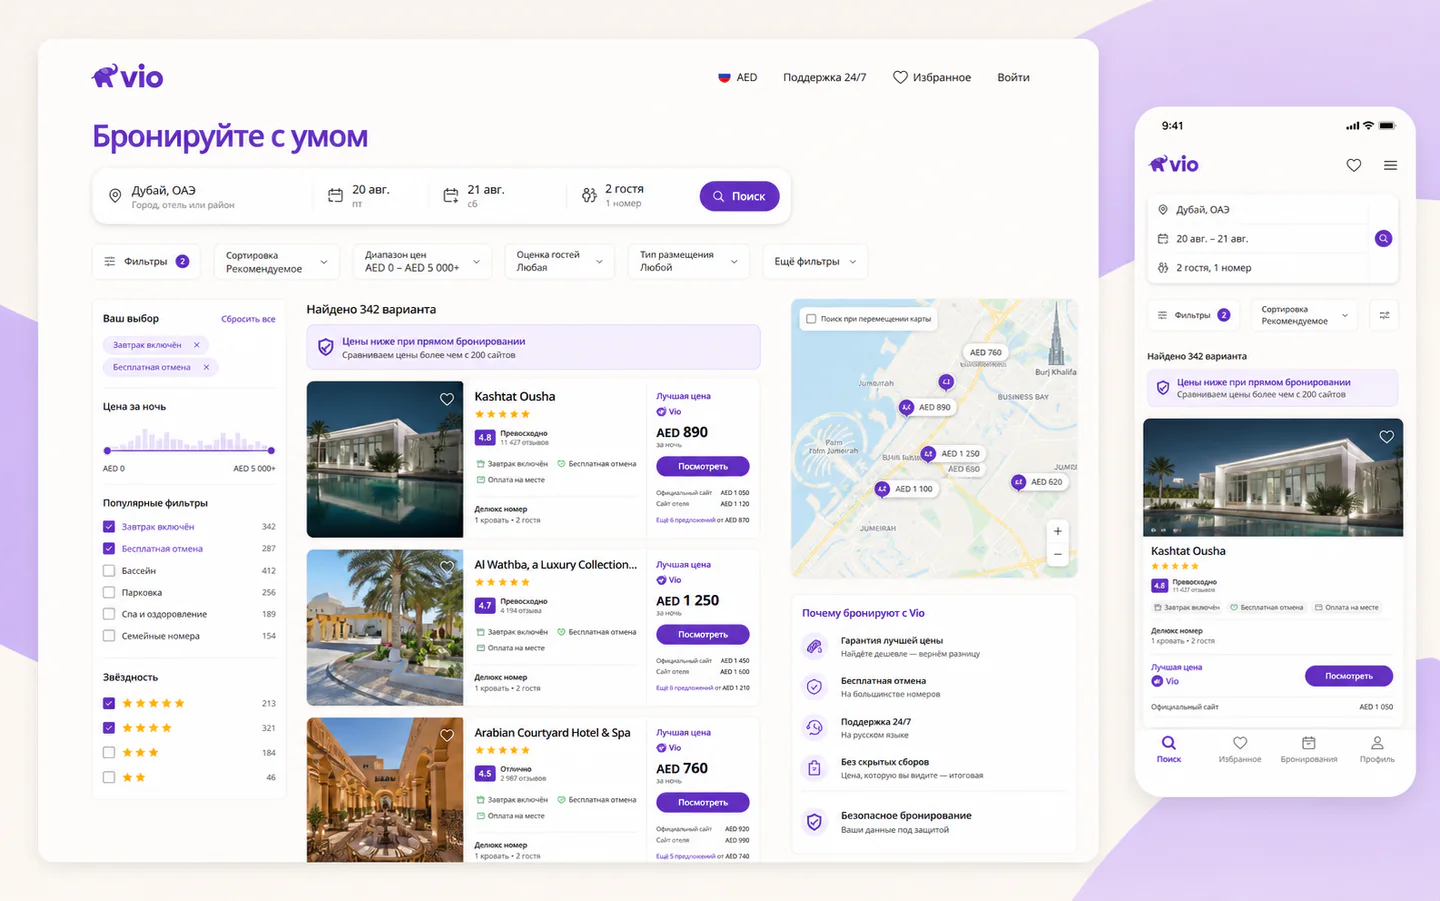Click the Vio elephant logo in desktop header
The image size is (1440, 901).
pyautogui.click(x=127, y=77)
